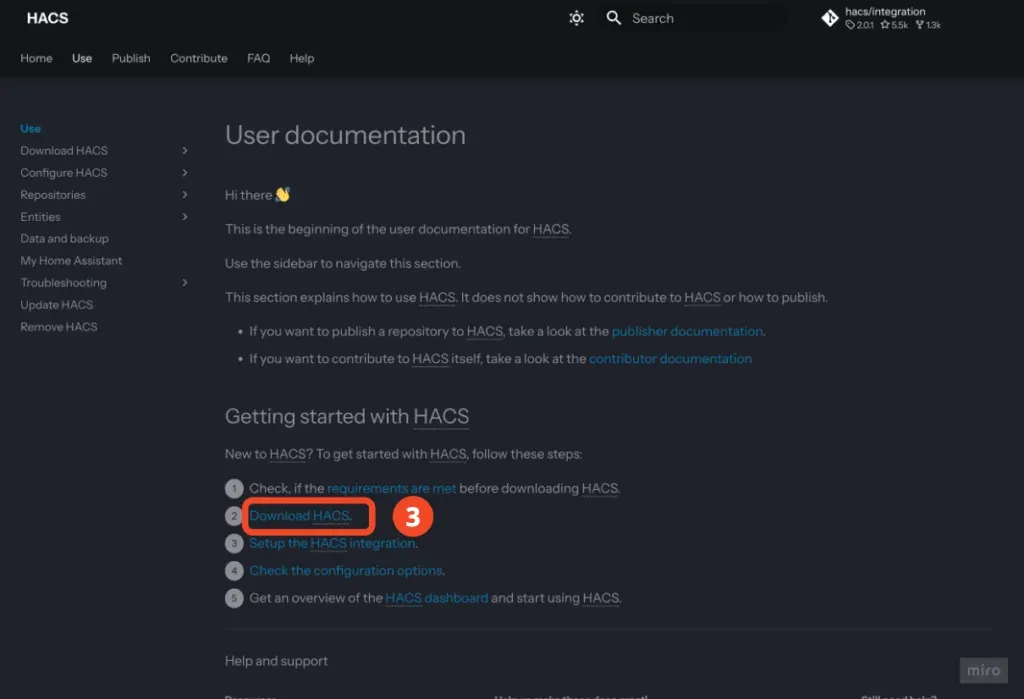Image resolution: width=1024 pixels, height=699 pixels.
Task: Follow the contributor documentation link
Action: click(670, 359)
